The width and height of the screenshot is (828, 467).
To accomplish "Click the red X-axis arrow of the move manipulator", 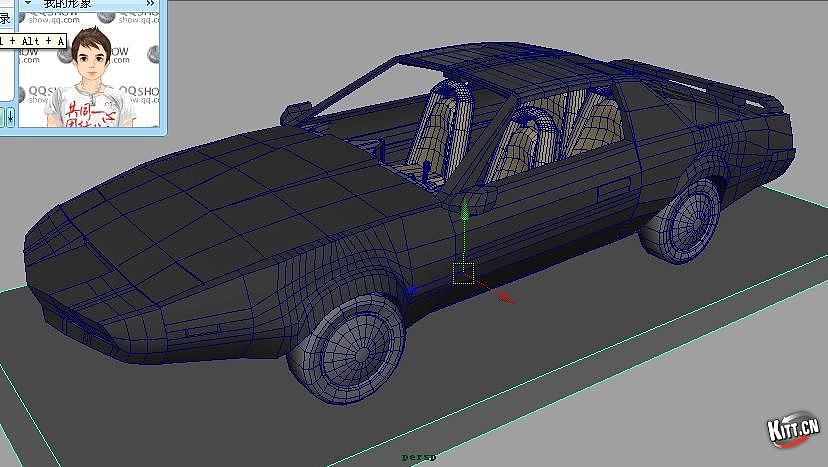I will pyautogui.click(x=506, y=297).
